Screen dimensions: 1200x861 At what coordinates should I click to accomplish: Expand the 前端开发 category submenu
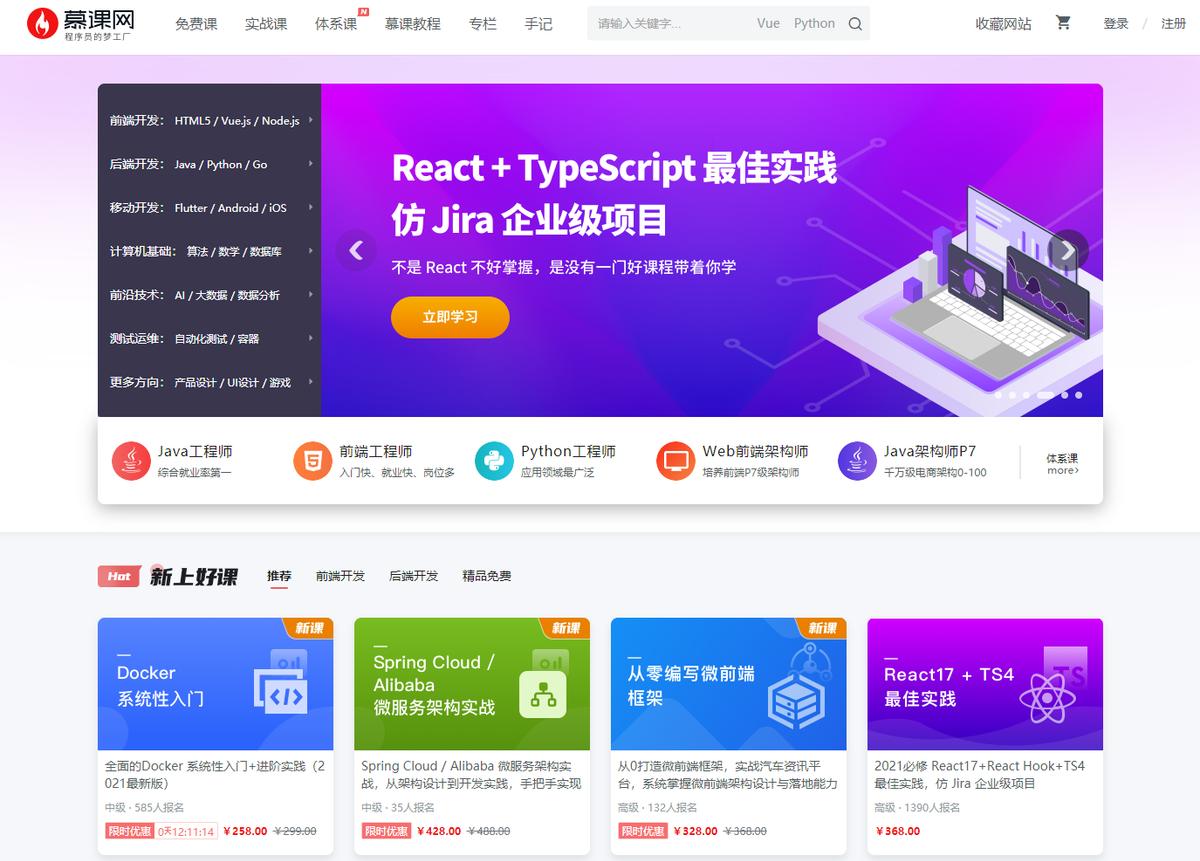coord(209,121)
